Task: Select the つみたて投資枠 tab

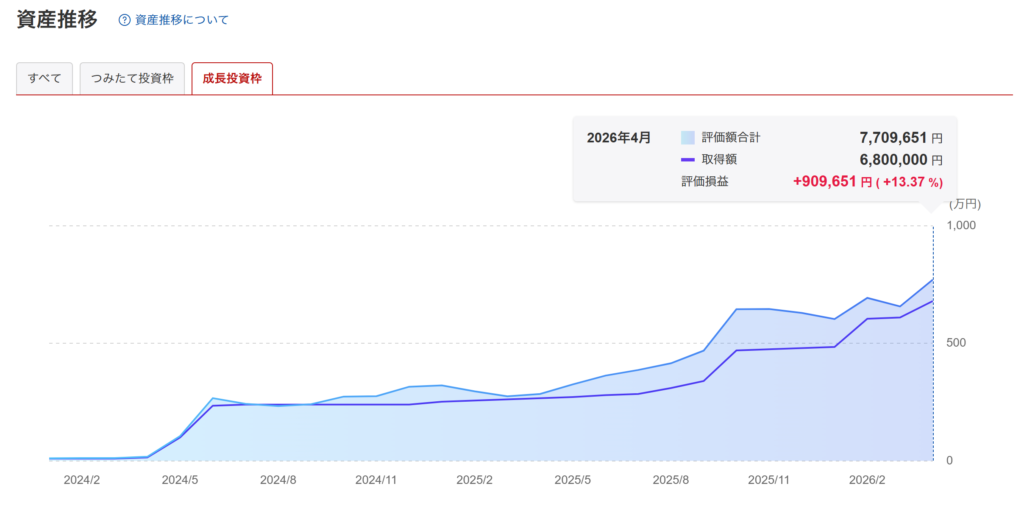Action: pos(132,79)
